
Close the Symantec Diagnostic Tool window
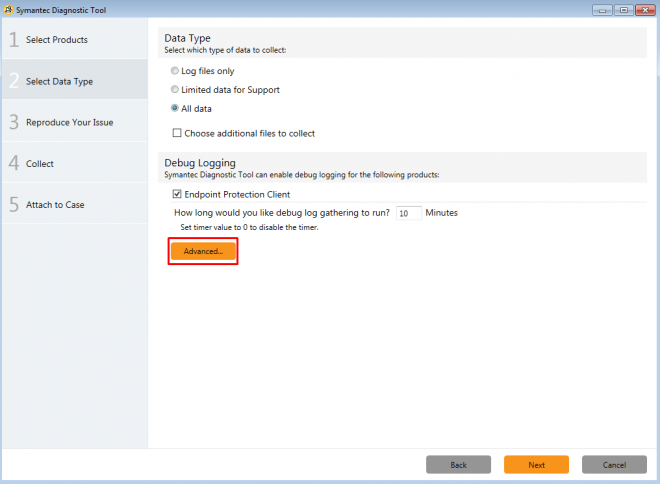point(645,10)
